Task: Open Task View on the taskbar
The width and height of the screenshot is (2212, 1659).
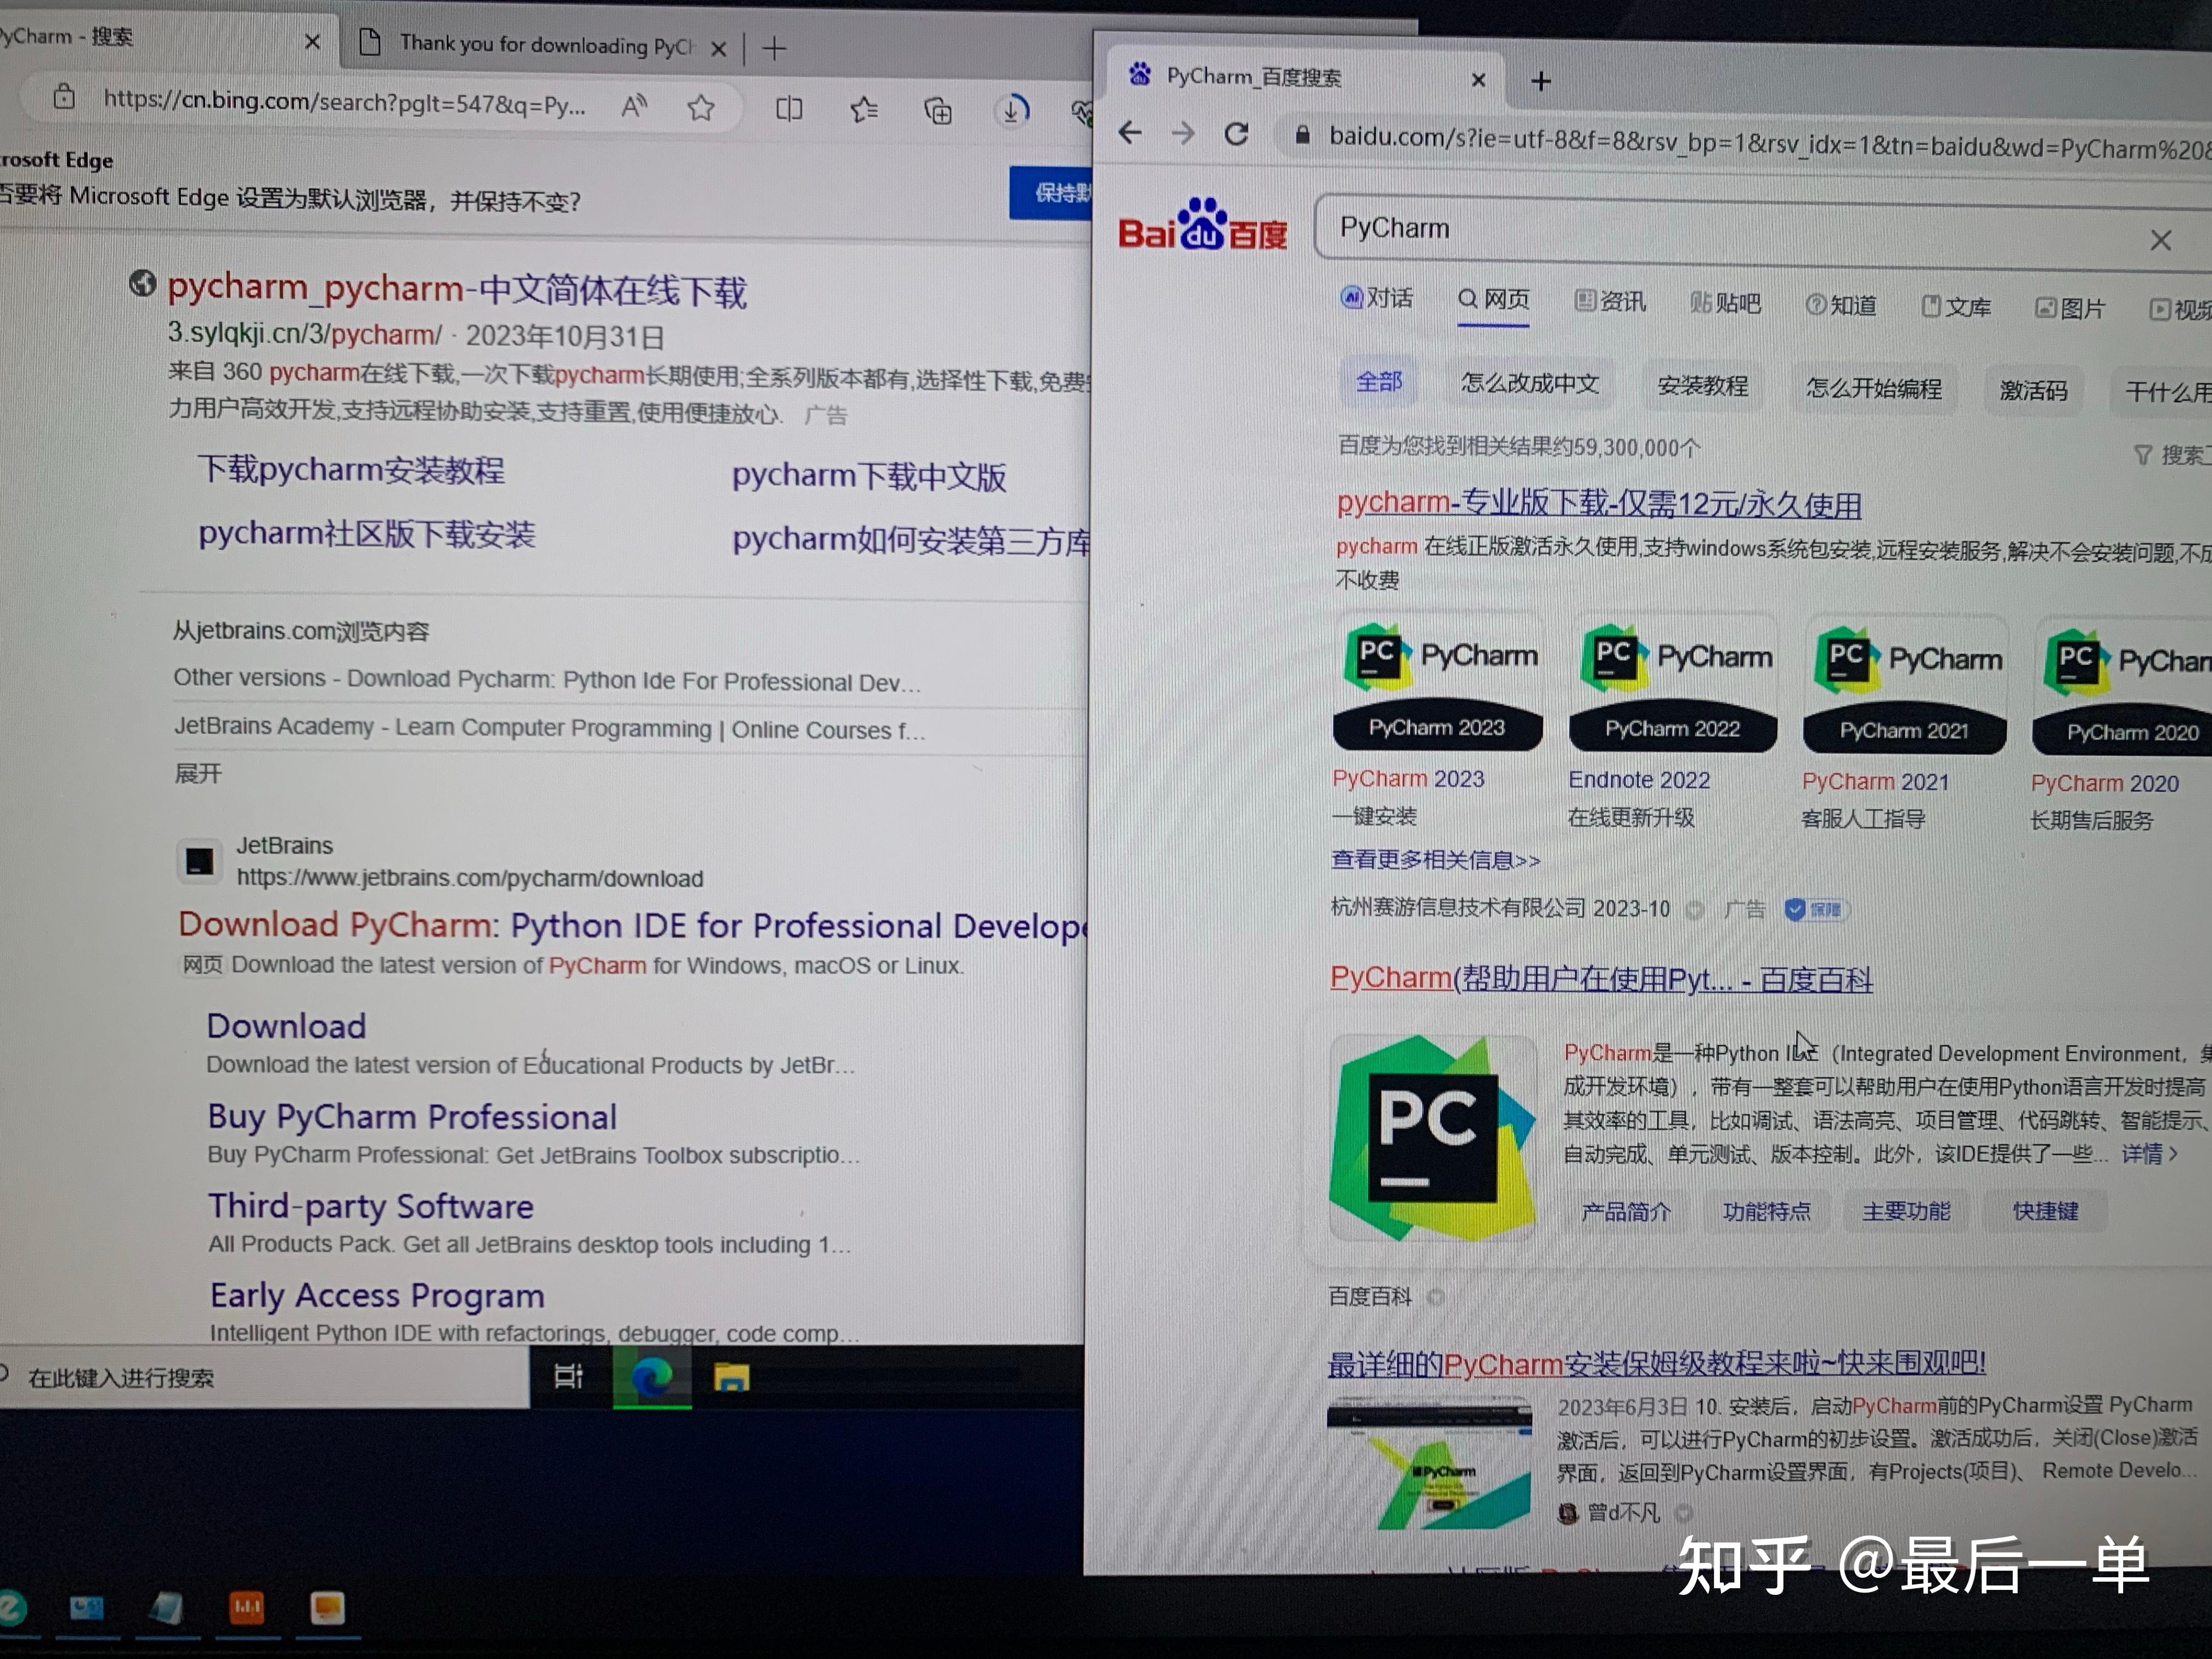Action: (568, 1377)
